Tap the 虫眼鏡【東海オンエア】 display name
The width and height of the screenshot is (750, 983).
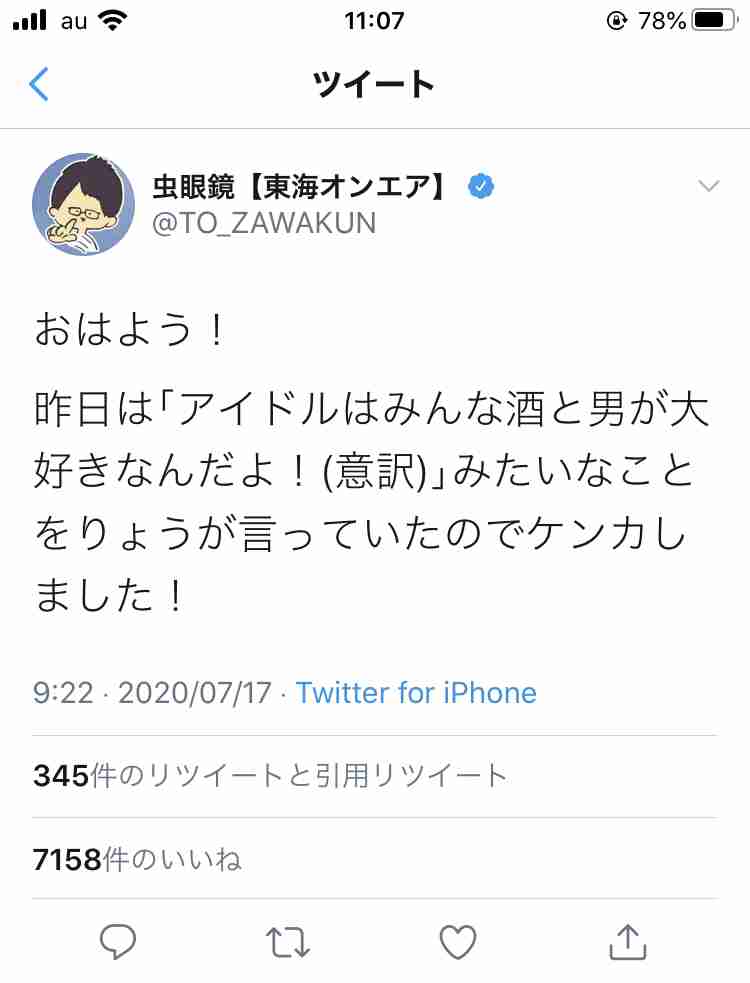click(301, 187)
